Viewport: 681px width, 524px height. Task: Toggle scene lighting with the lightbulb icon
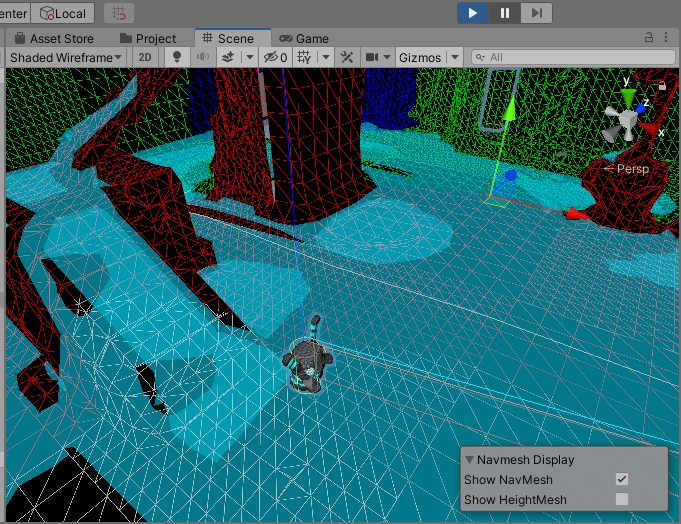(x=177, y=57)
